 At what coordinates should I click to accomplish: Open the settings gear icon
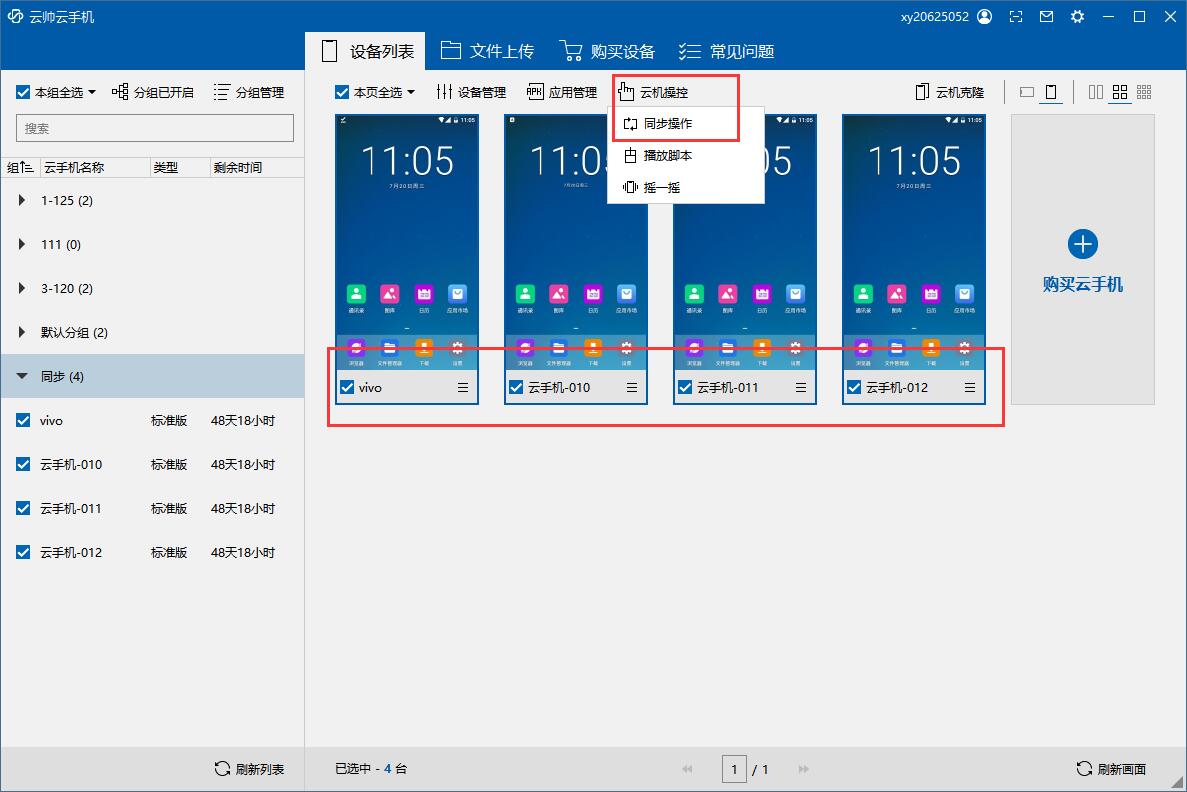(1077, 17)
